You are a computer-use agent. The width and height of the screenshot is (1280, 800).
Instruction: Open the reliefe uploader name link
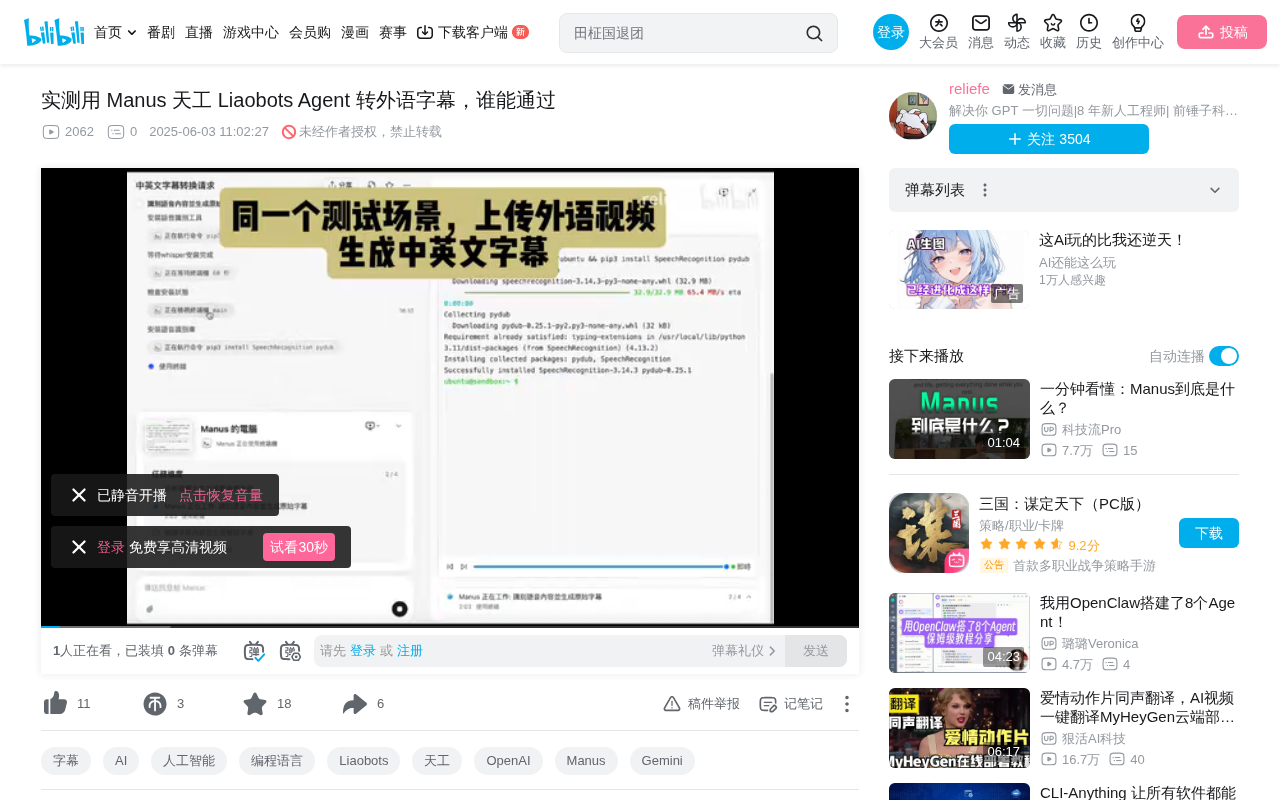(969, 89)
